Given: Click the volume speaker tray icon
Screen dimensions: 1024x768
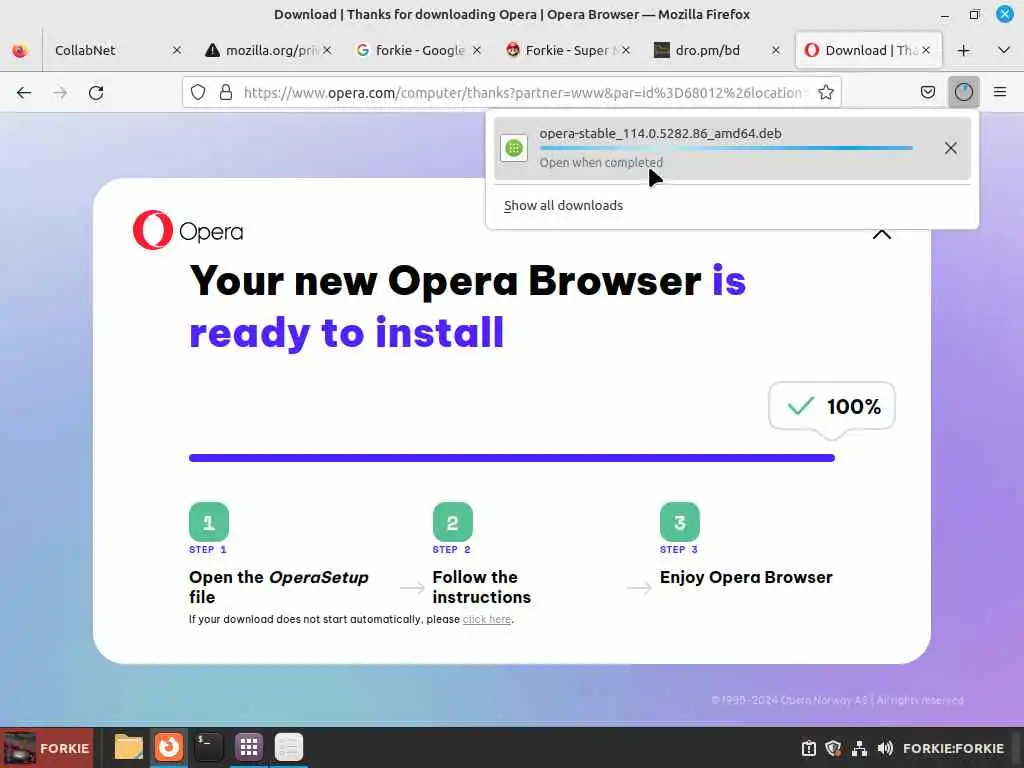Looking at the screenshot, I should (x=885, y=748).
